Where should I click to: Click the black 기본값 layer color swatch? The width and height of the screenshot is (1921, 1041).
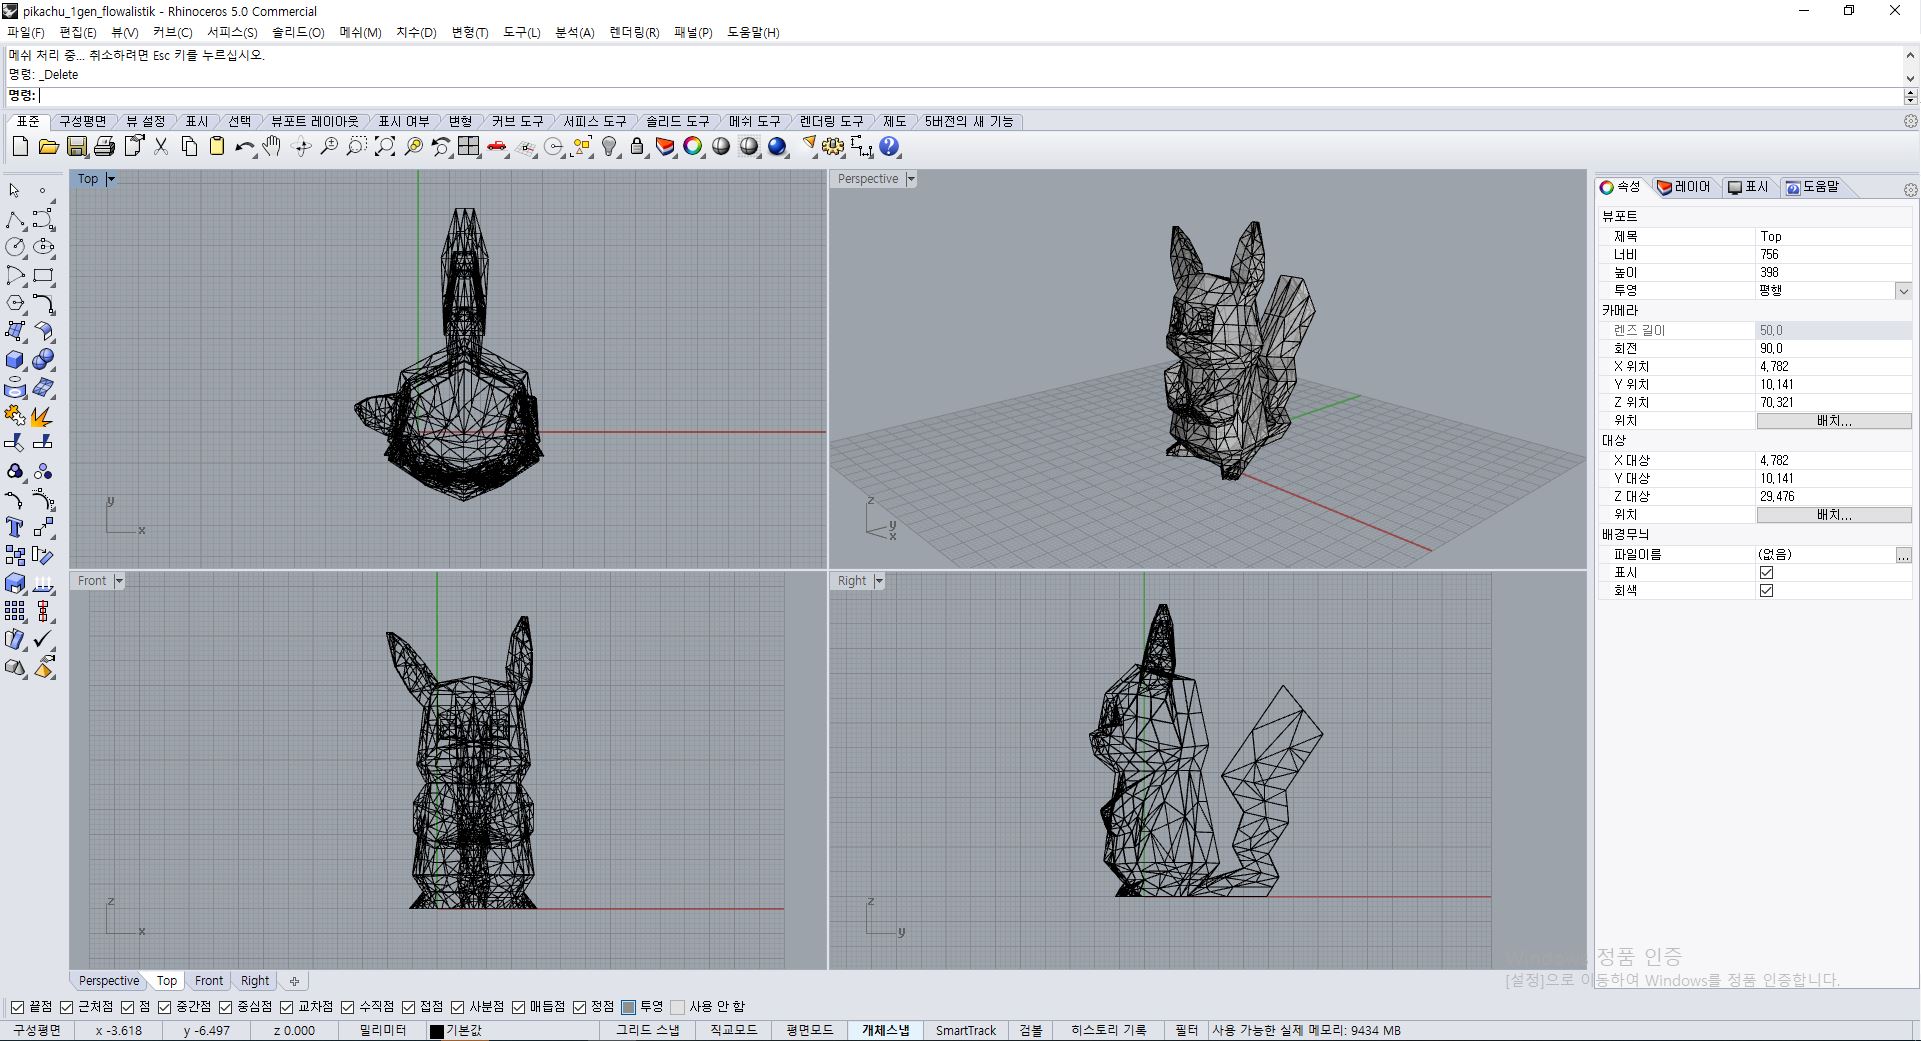[x=436, y=1031]
